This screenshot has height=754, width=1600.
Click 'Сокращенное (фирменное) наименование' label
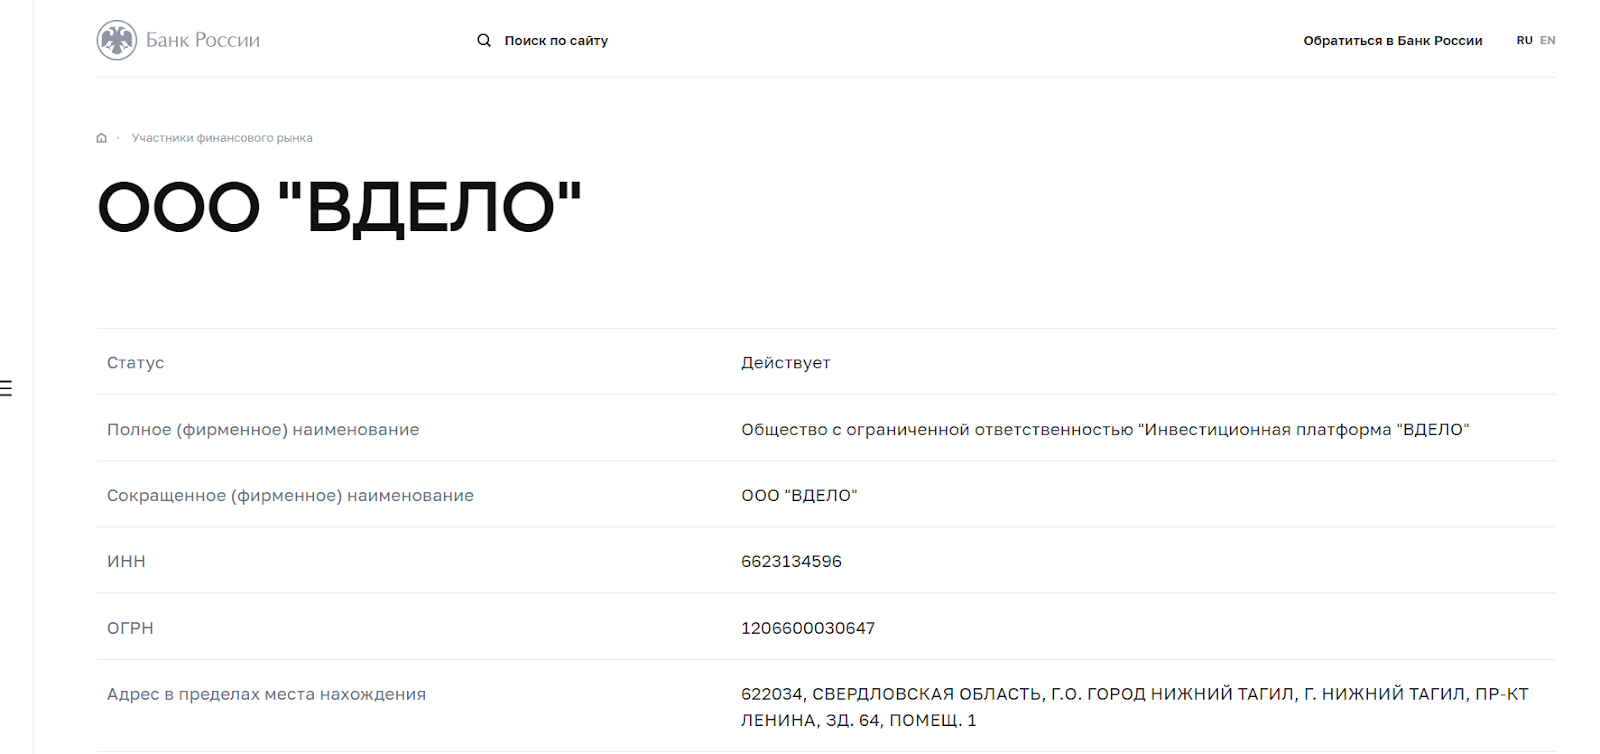(x=290, y=496)
